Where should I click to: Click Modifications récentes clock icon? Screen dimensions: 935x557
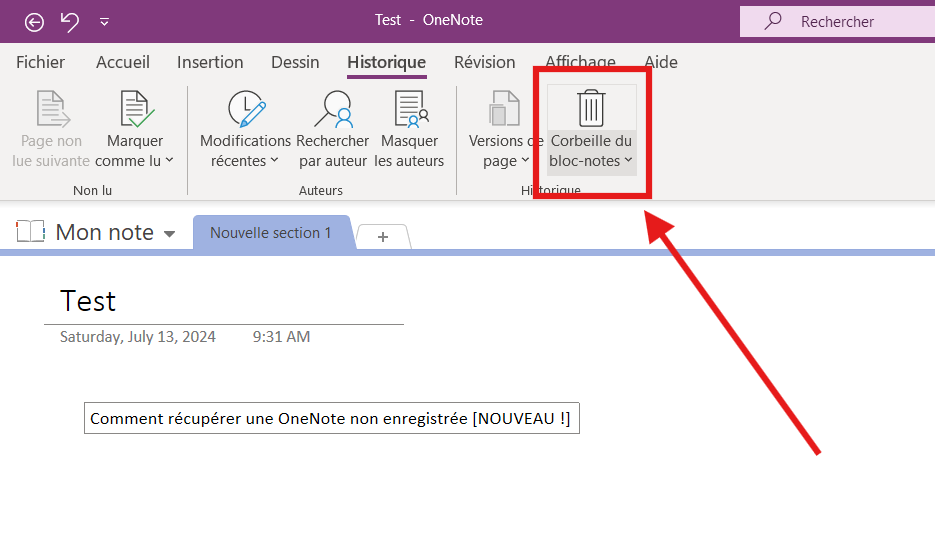[x=246, y=109]
